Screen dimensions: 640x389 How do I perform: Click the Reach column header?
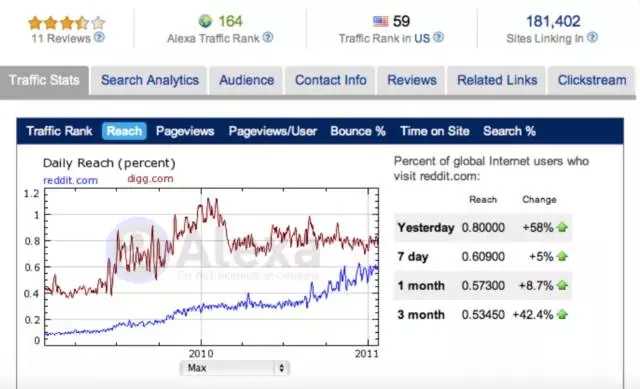click(x=483, y=200)
